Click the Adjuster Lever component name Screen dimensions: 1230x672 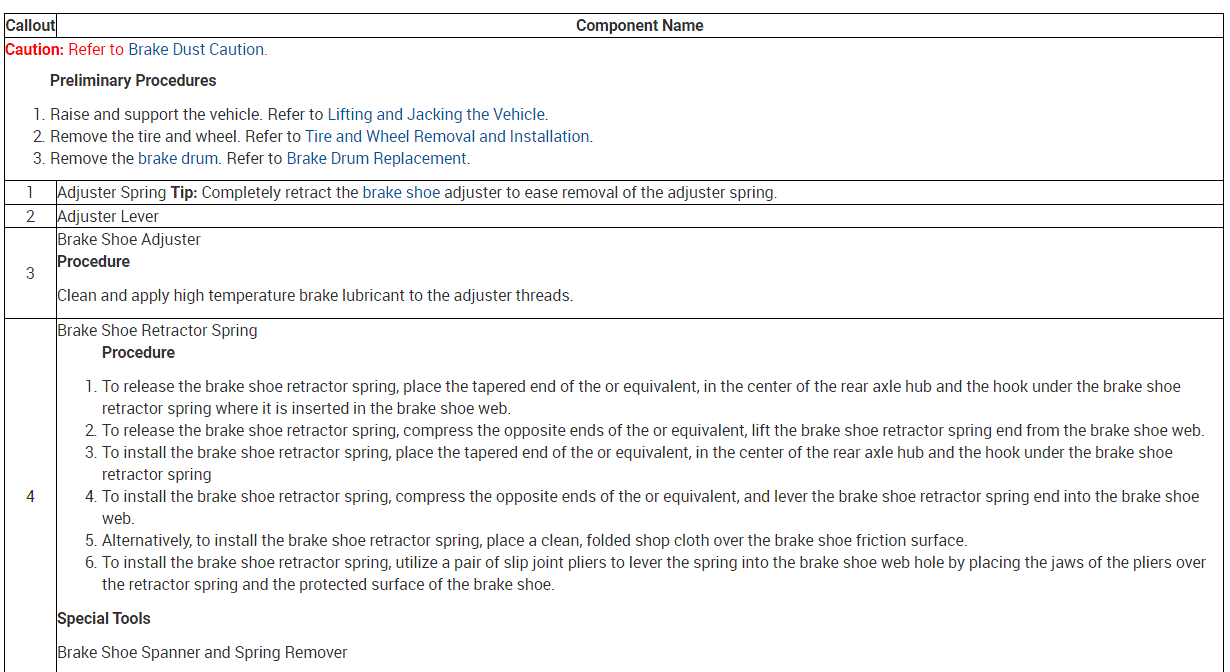click(x=108, y=216)
